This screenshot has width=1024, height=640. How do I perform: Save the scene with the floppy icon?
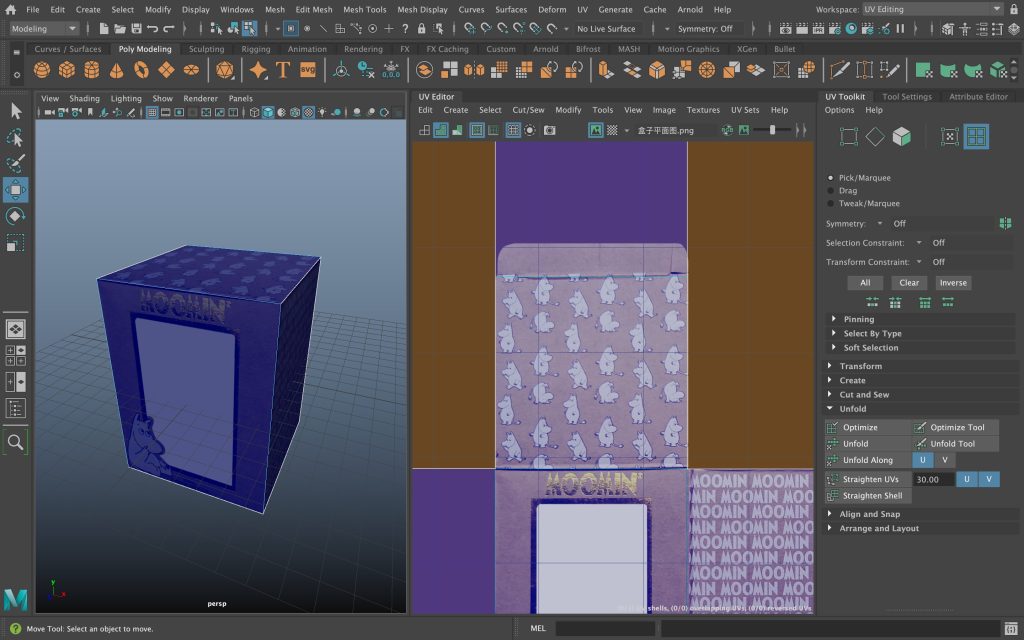click(136, 29)
